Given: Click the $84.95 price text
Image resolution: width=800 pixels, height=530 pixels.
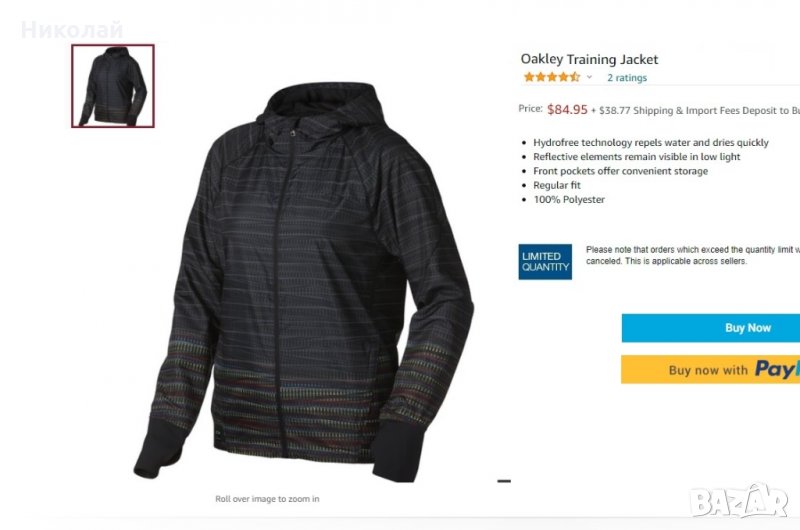Looking at the screenshot, I should coord(567,109).
